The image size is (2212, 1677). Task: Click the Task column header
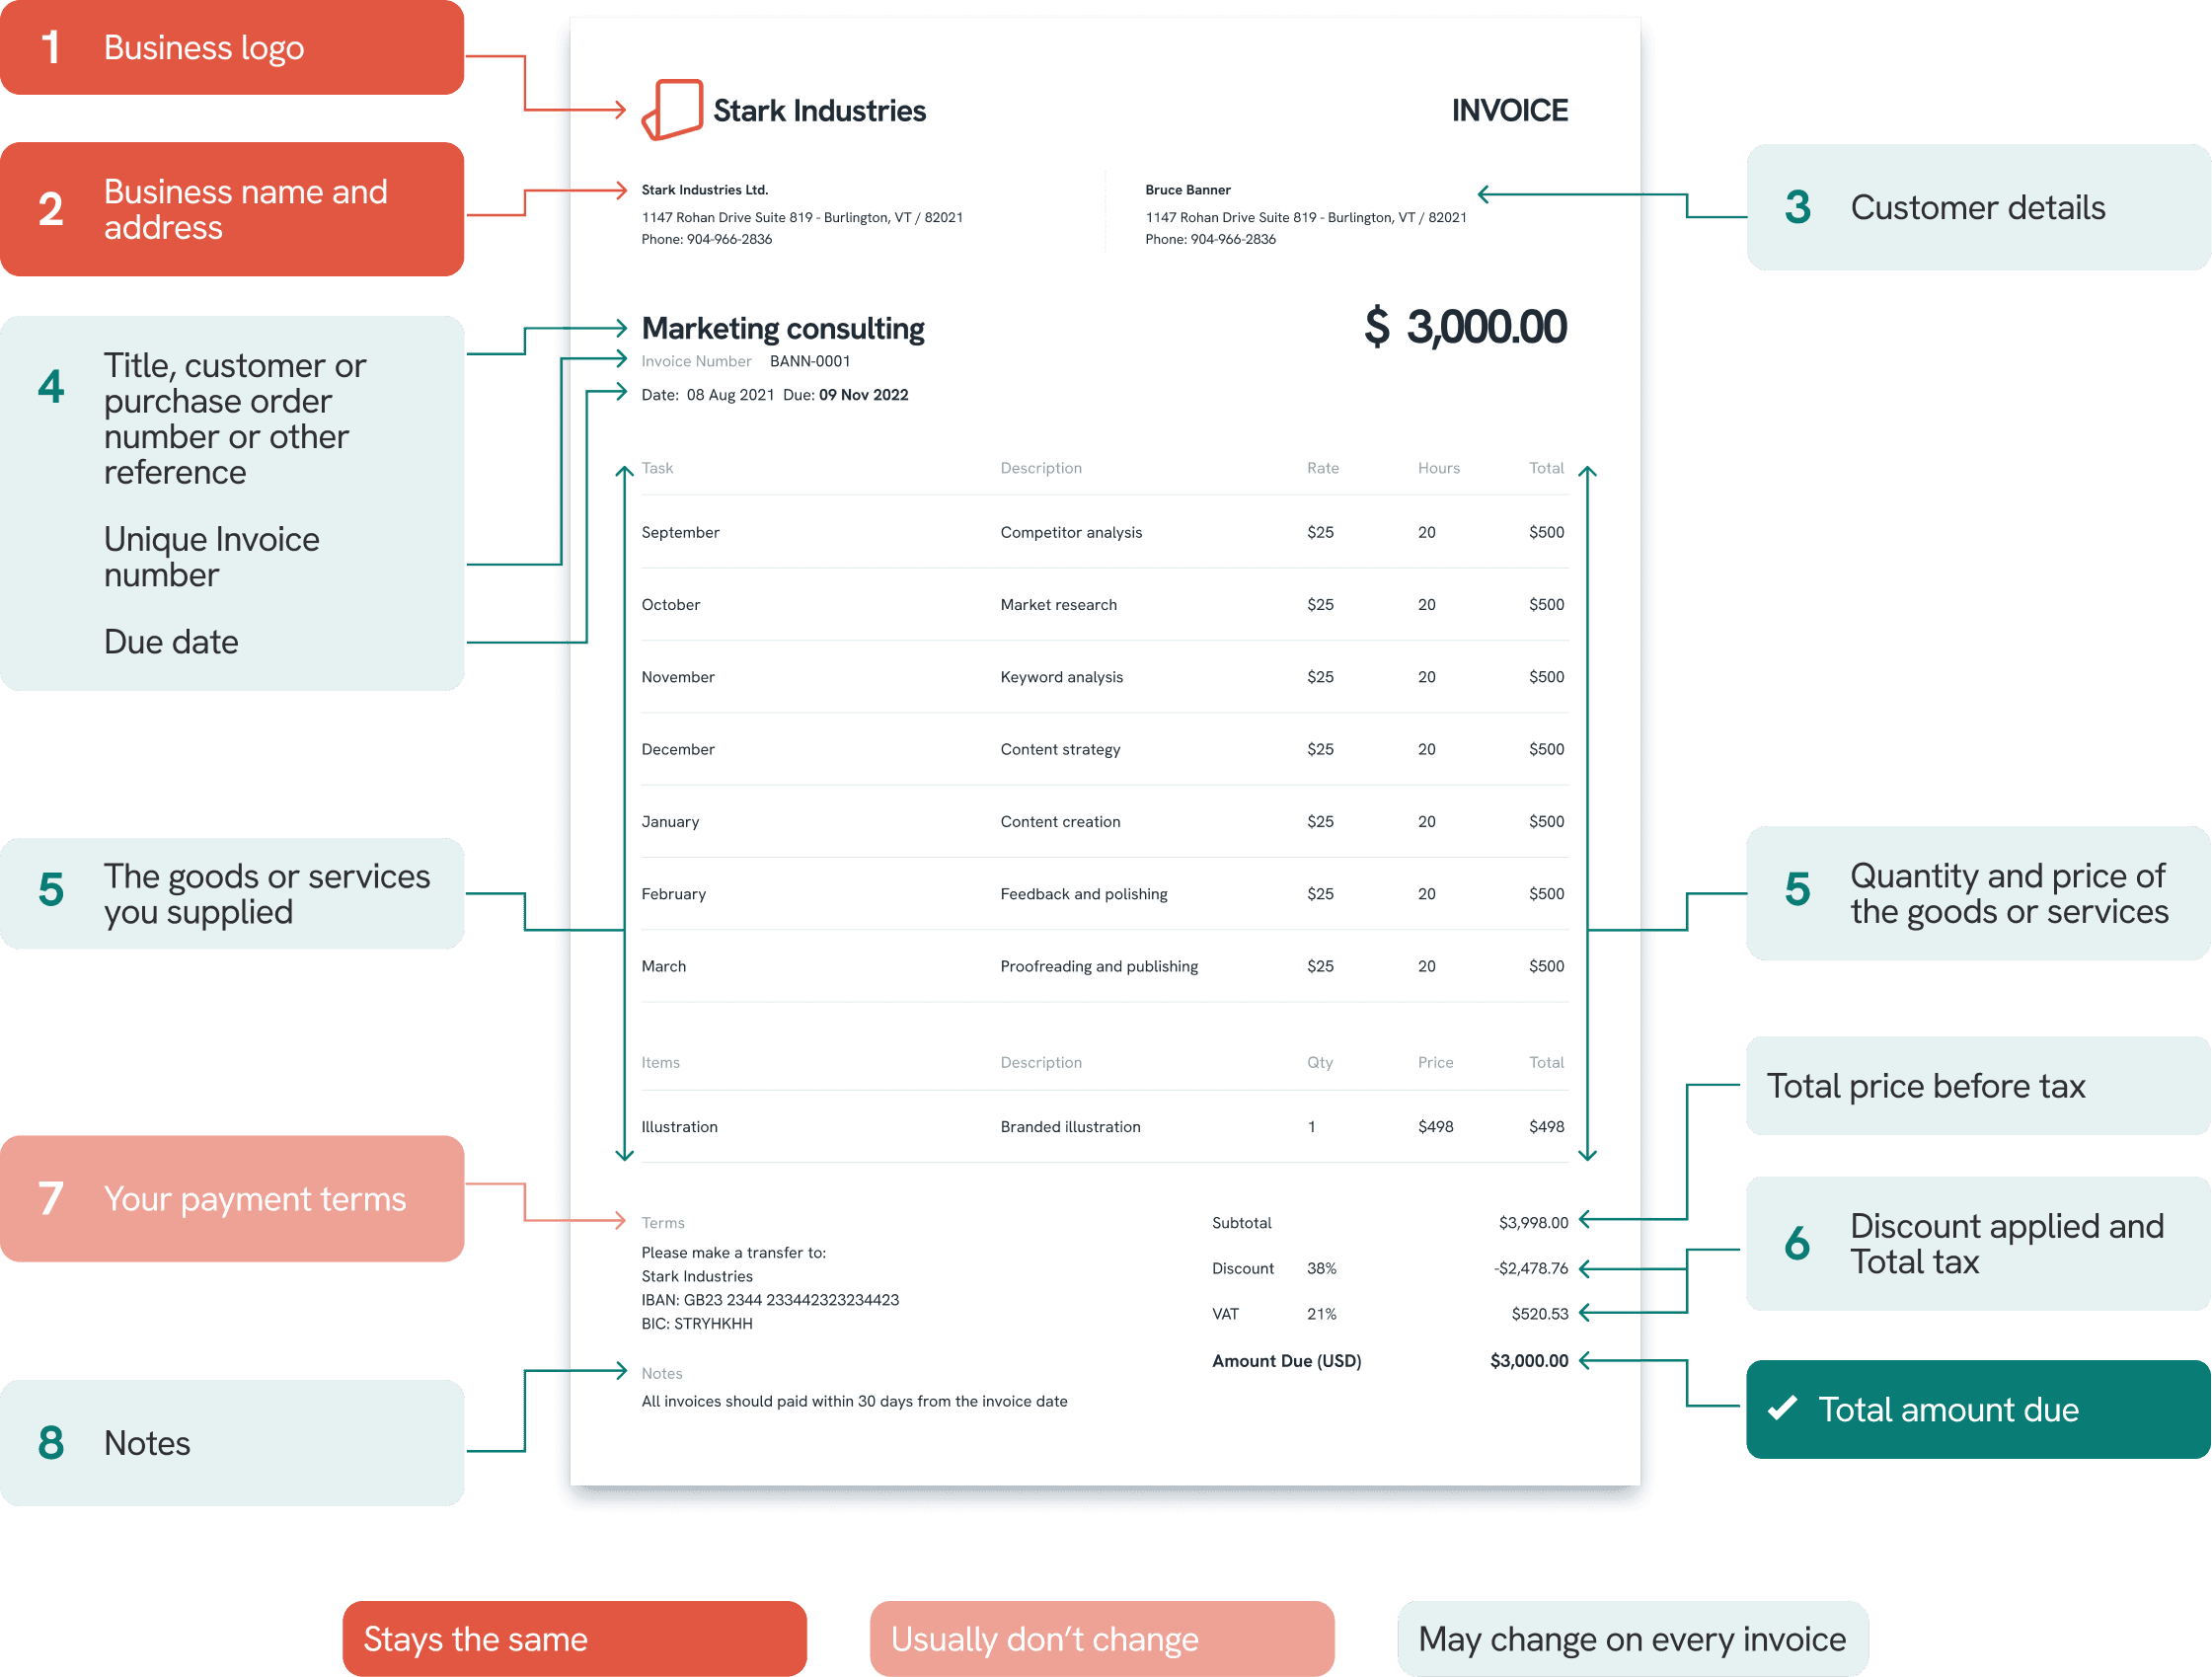(x=657, y=468)
